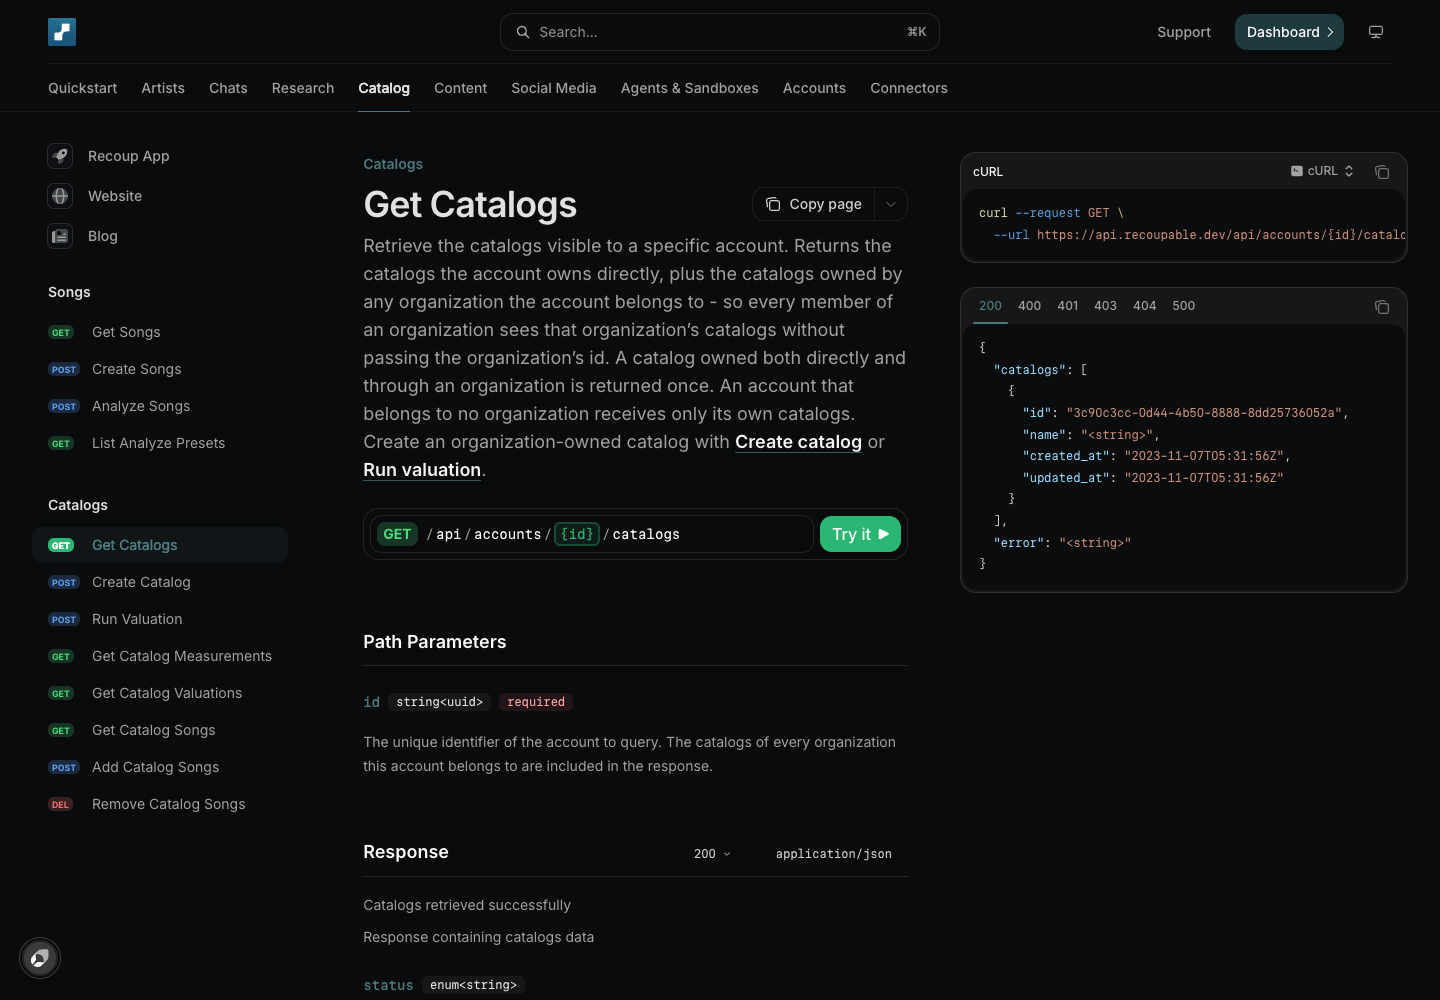
Task: Click the required badge
Action: point(536,702)
